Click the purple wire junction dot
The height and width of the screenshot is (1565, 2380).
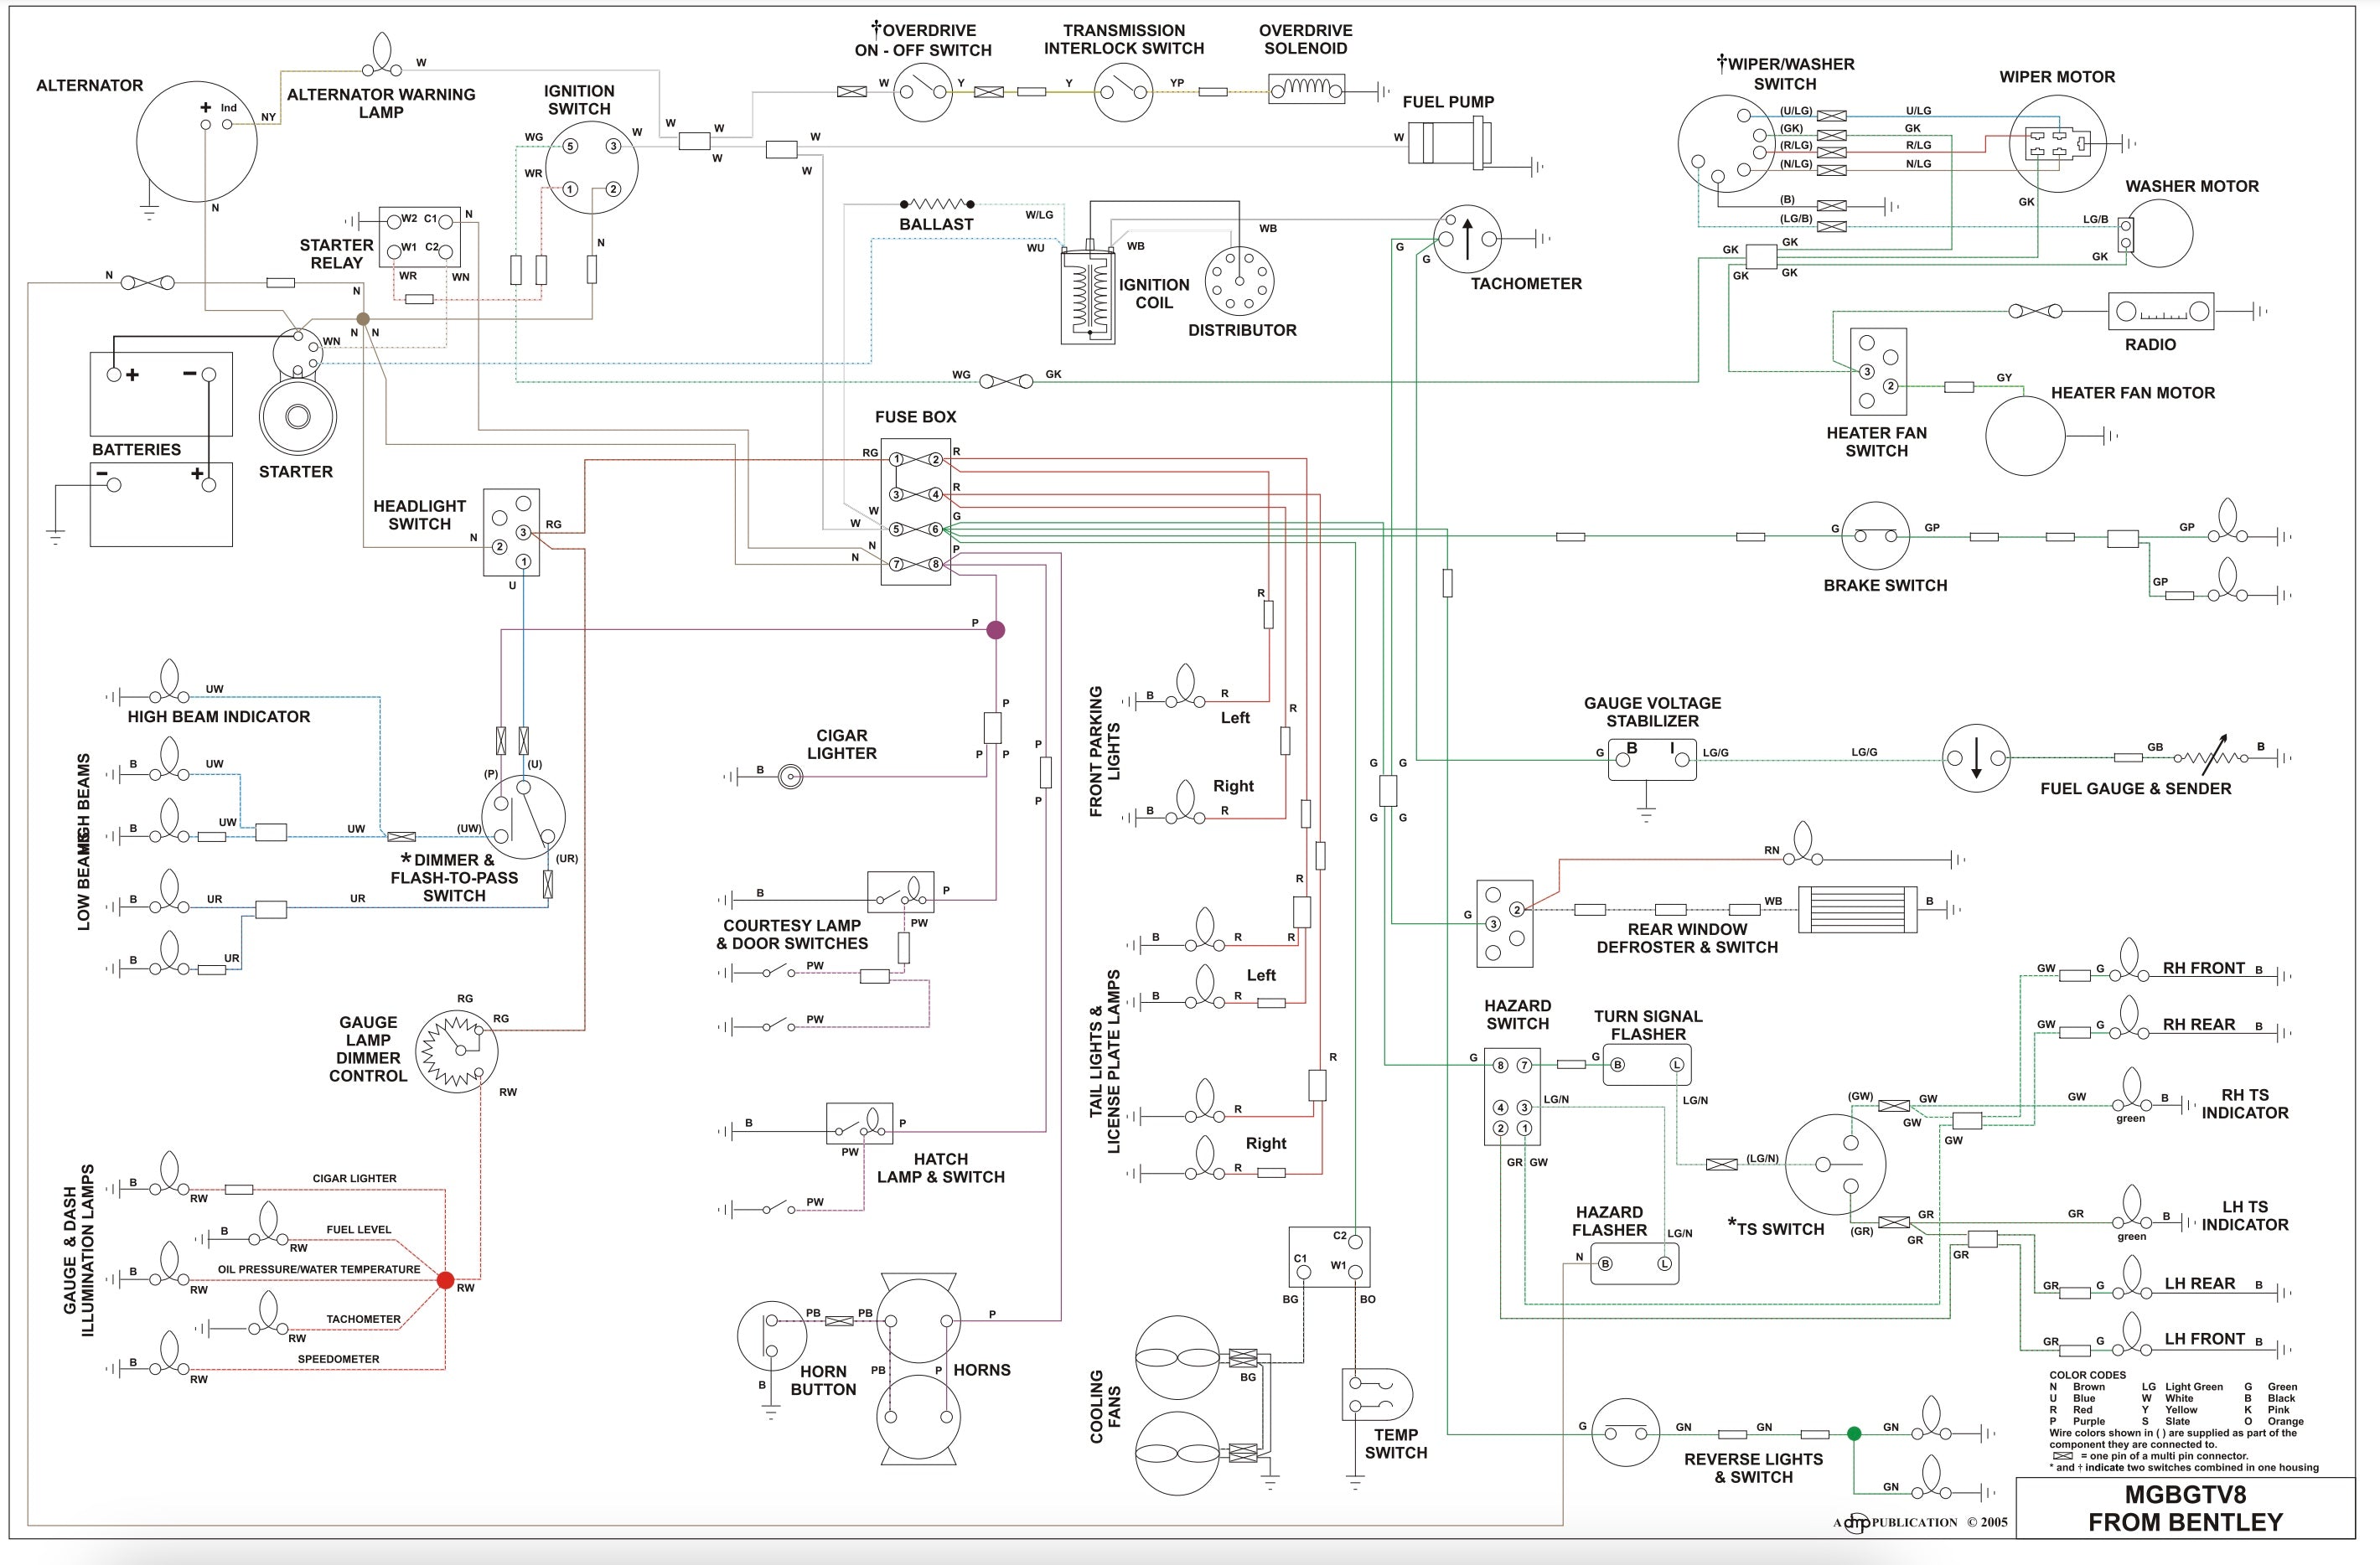click(x=995, y=630)
